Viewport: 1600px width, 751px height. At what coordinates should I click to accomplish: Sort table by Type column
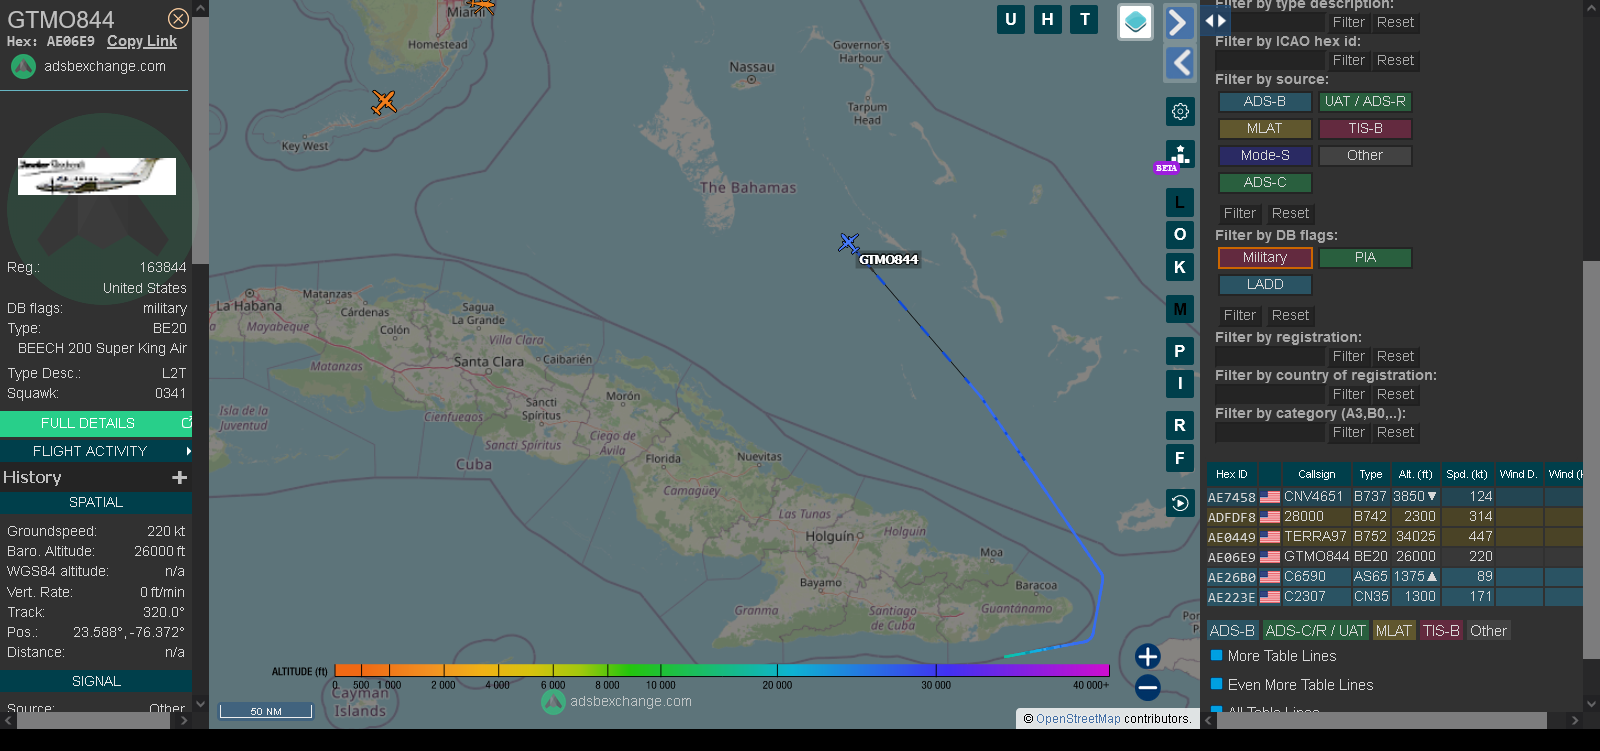click(x=1371, y=474)
